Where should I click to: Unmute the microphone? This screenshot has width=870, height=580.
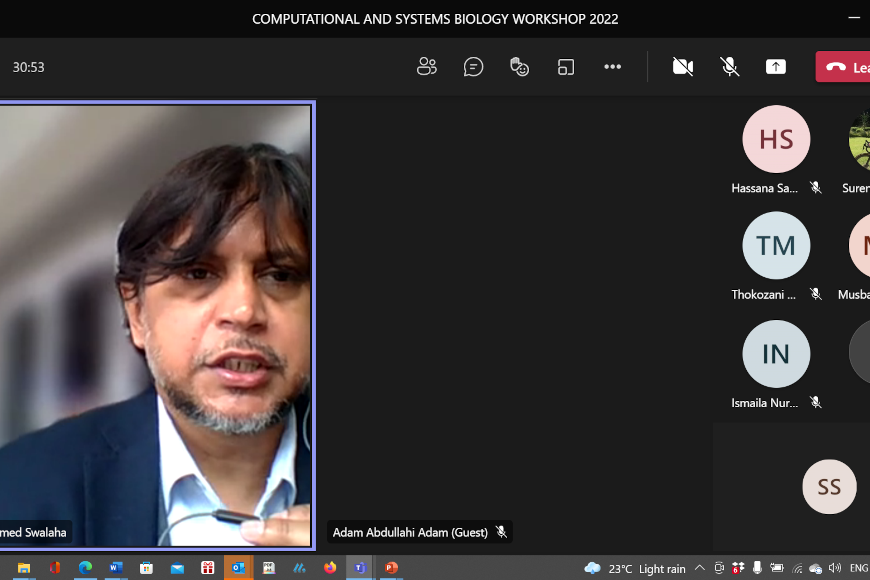coord(730,67)
